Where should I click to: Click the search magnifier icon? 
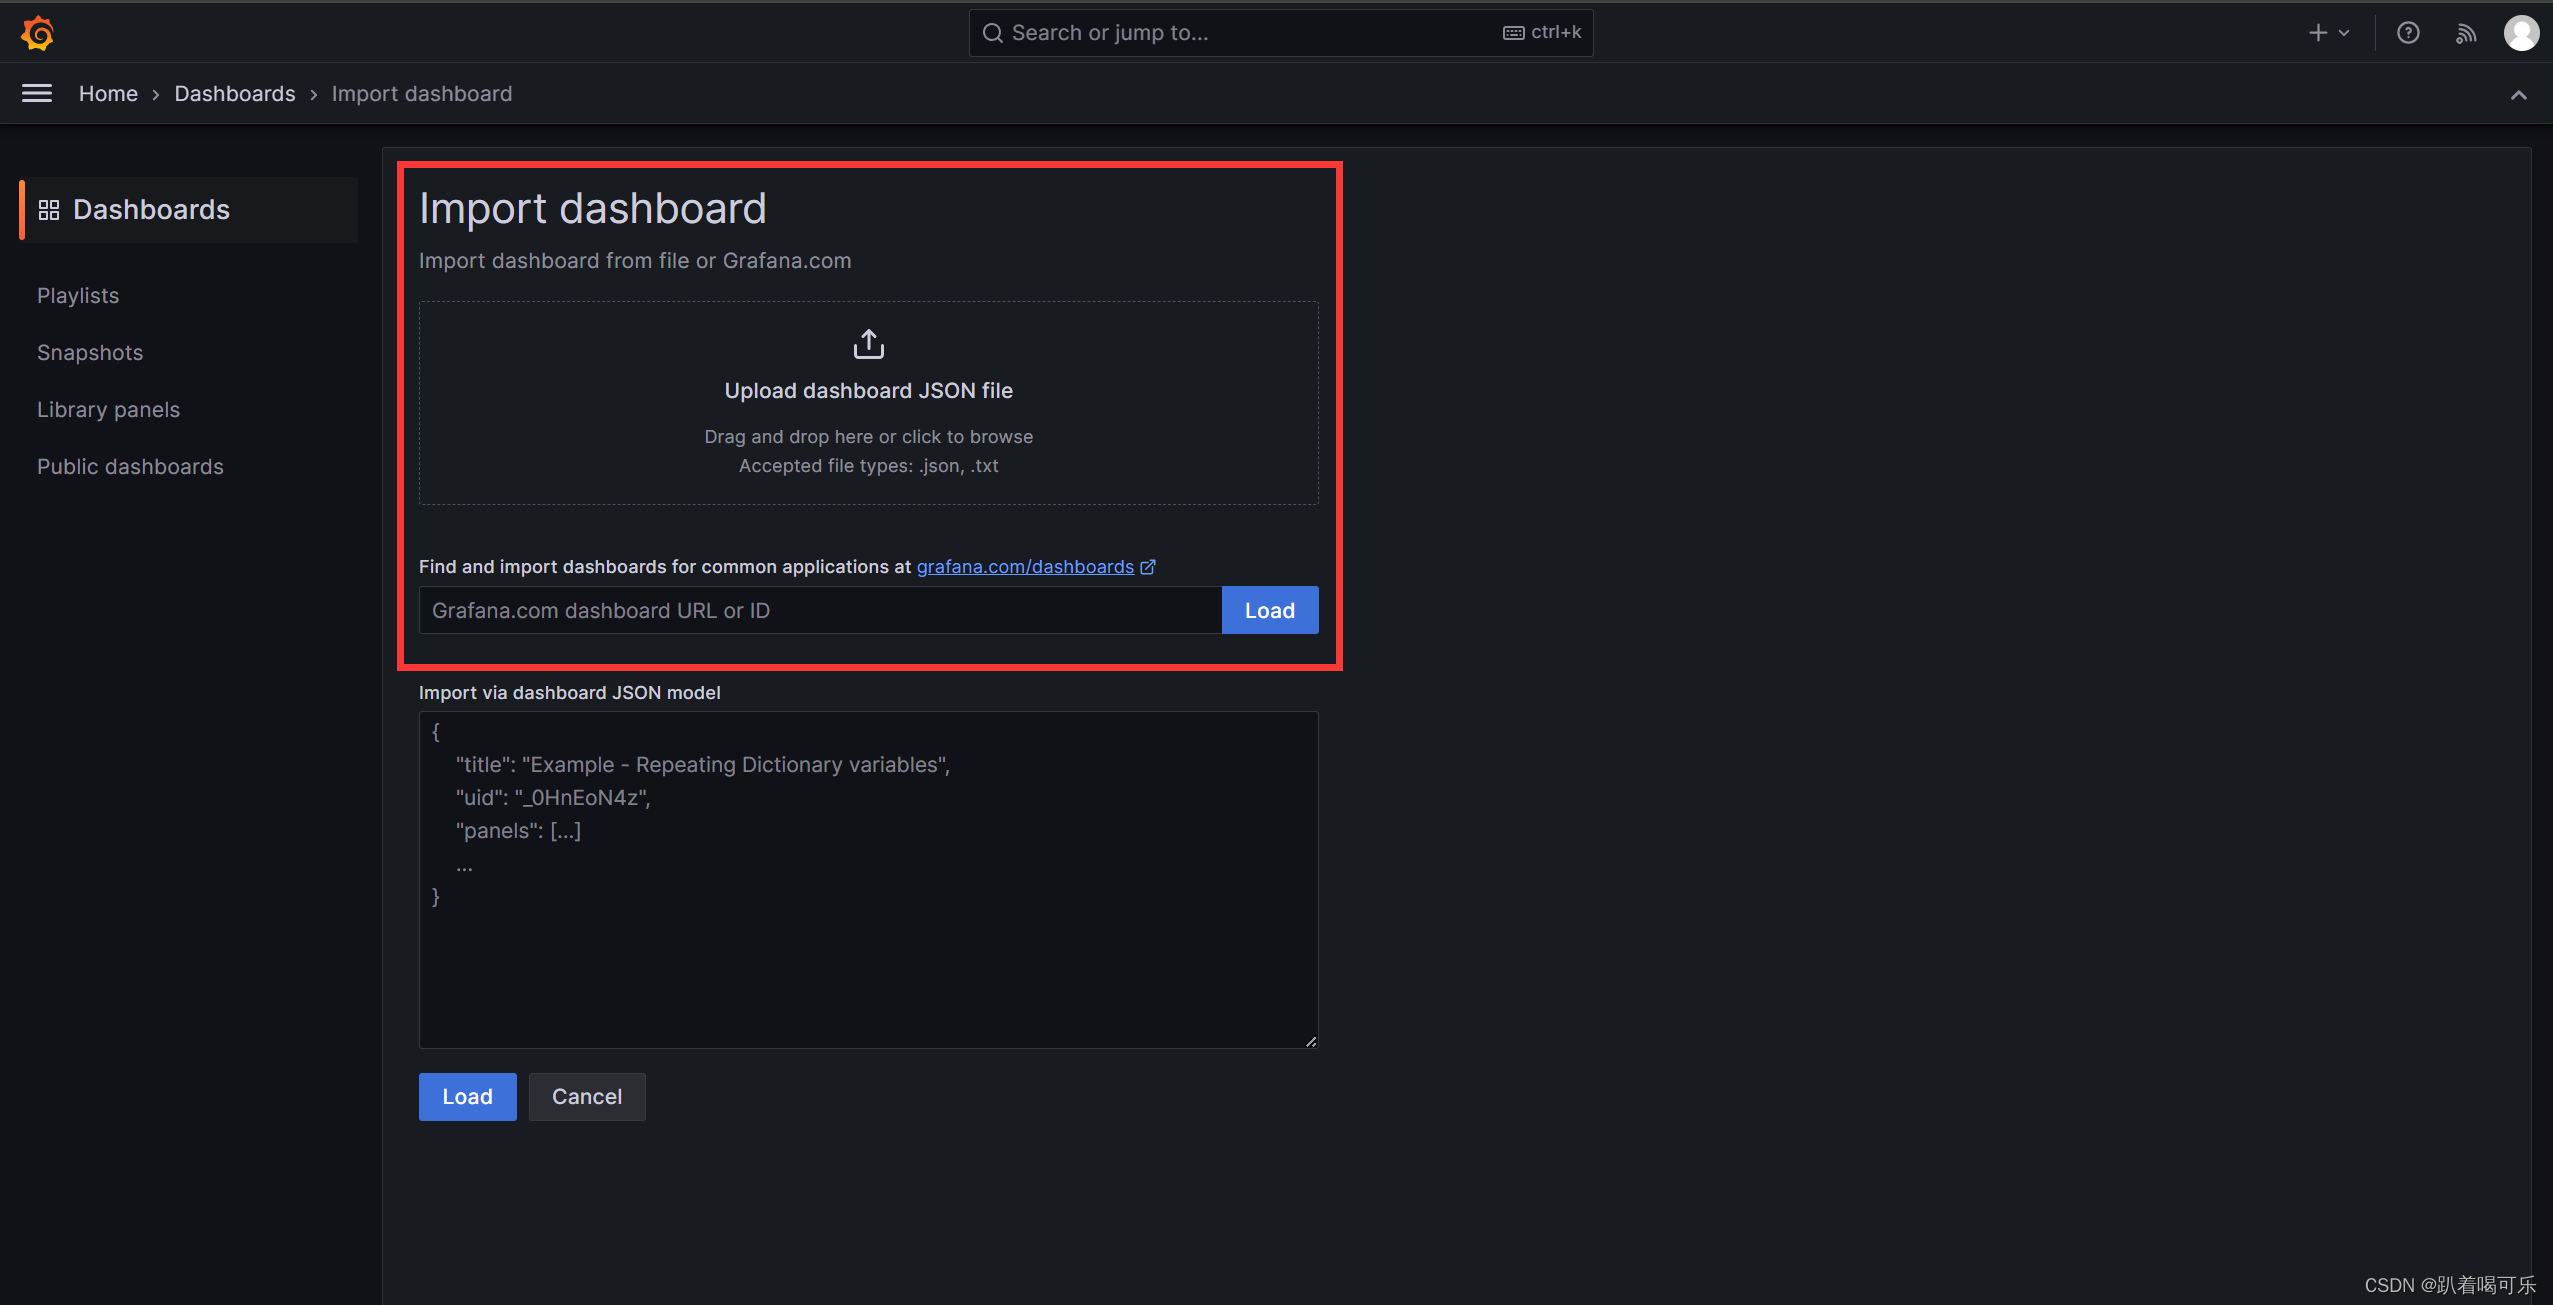[x=992, y=33]
